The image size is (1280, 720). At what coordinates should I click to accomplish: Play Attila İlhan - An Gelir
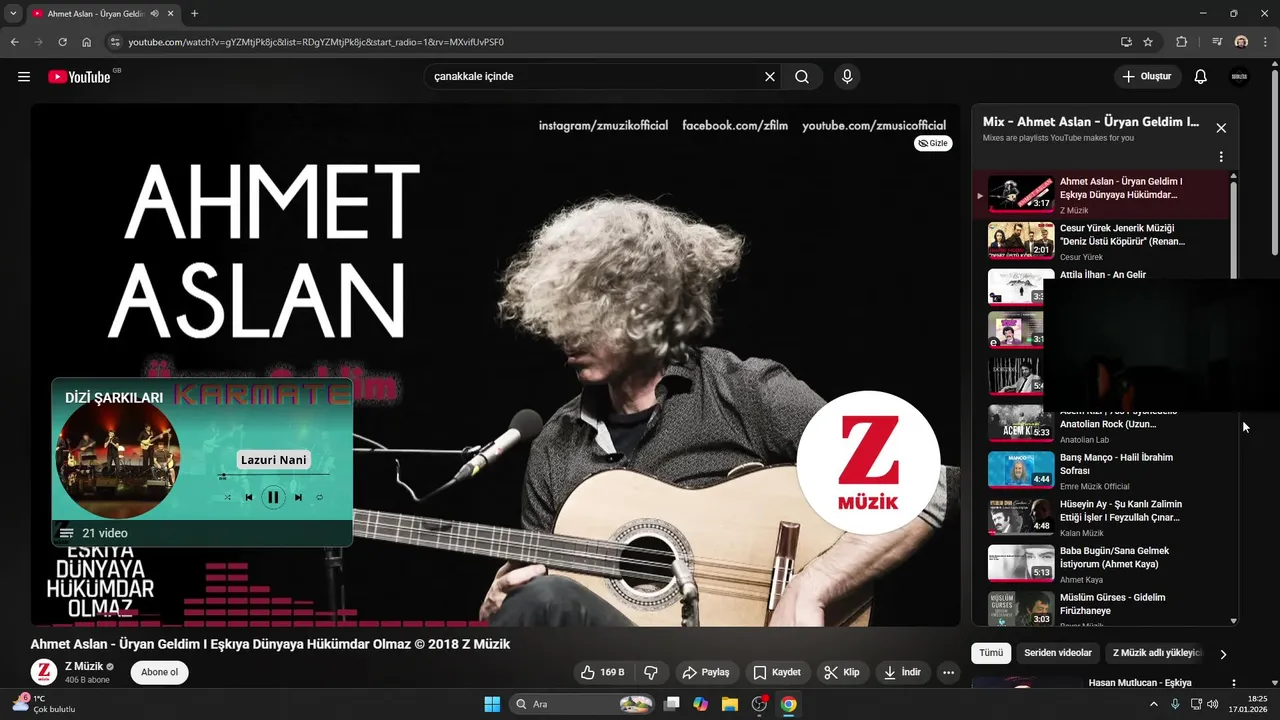1103,275
